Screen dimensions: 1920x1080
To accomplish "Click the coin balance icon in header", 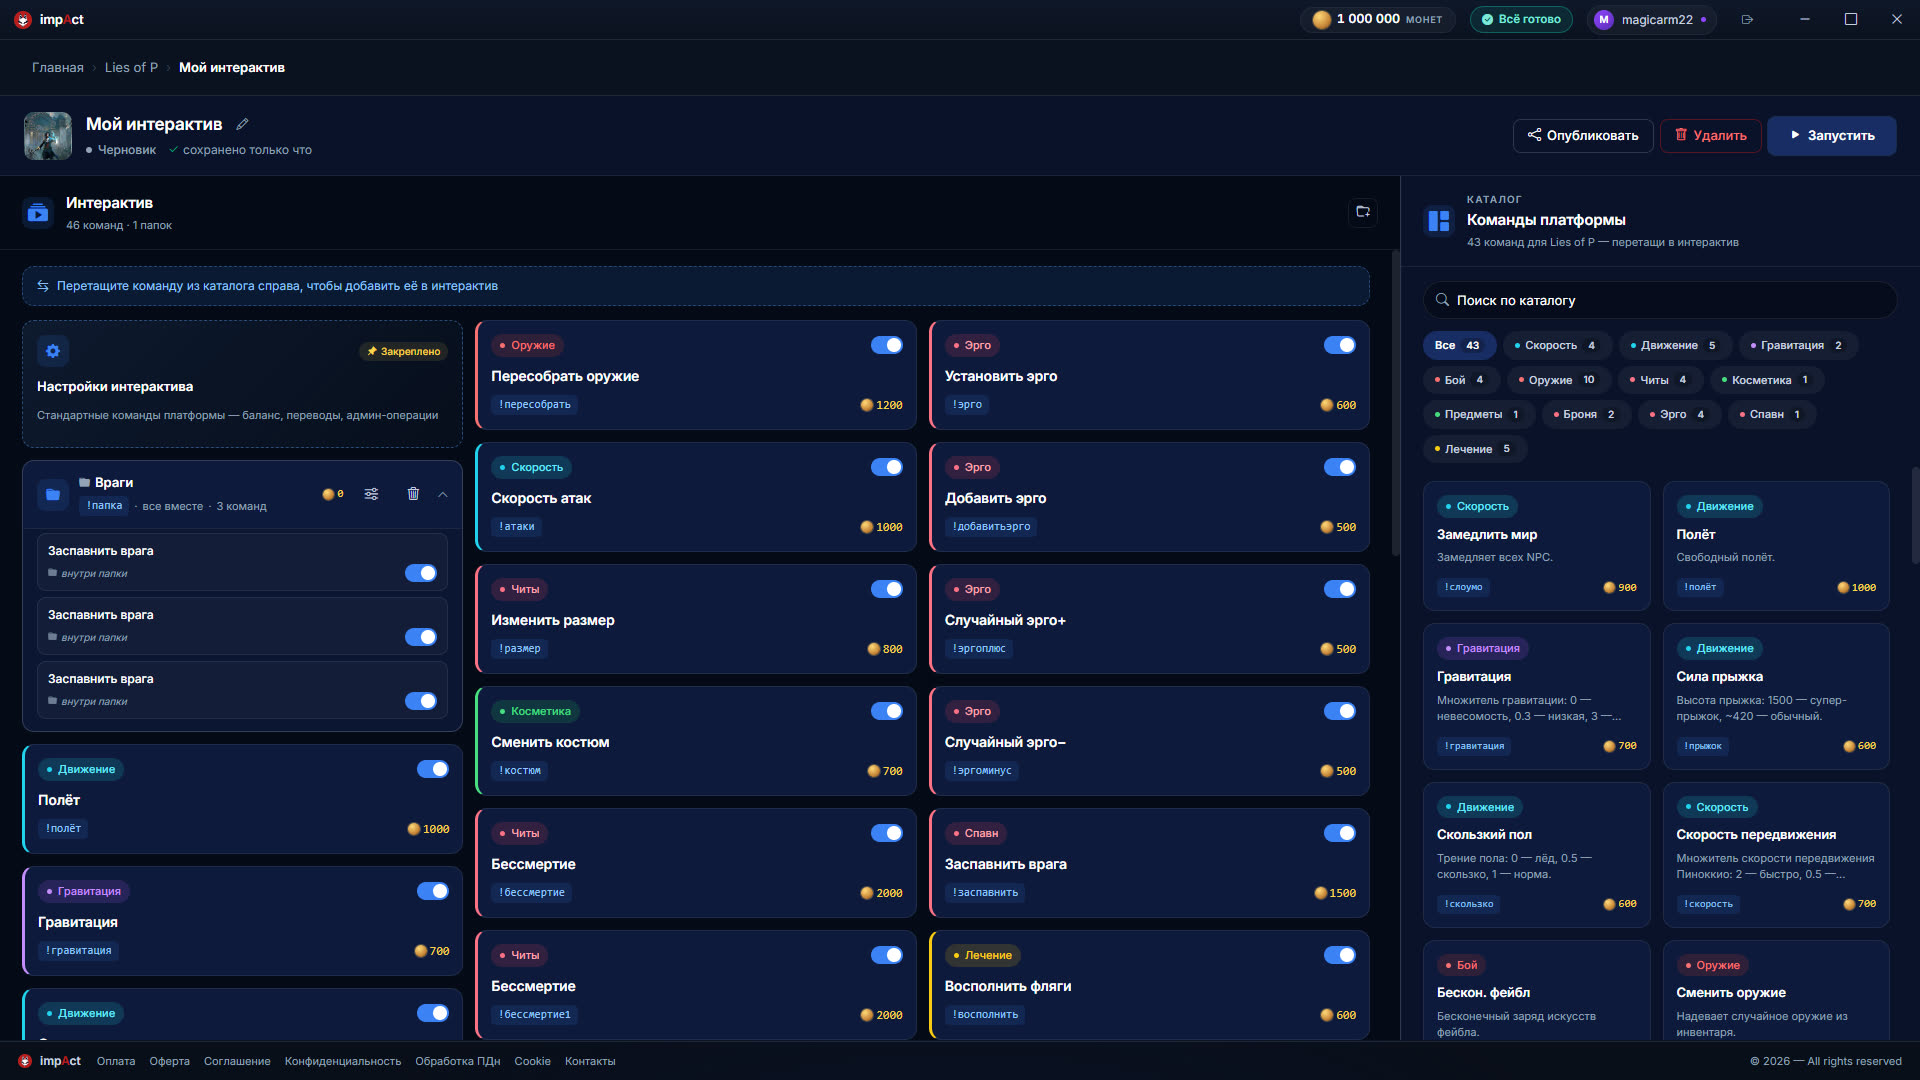I will pos(1321,19).
